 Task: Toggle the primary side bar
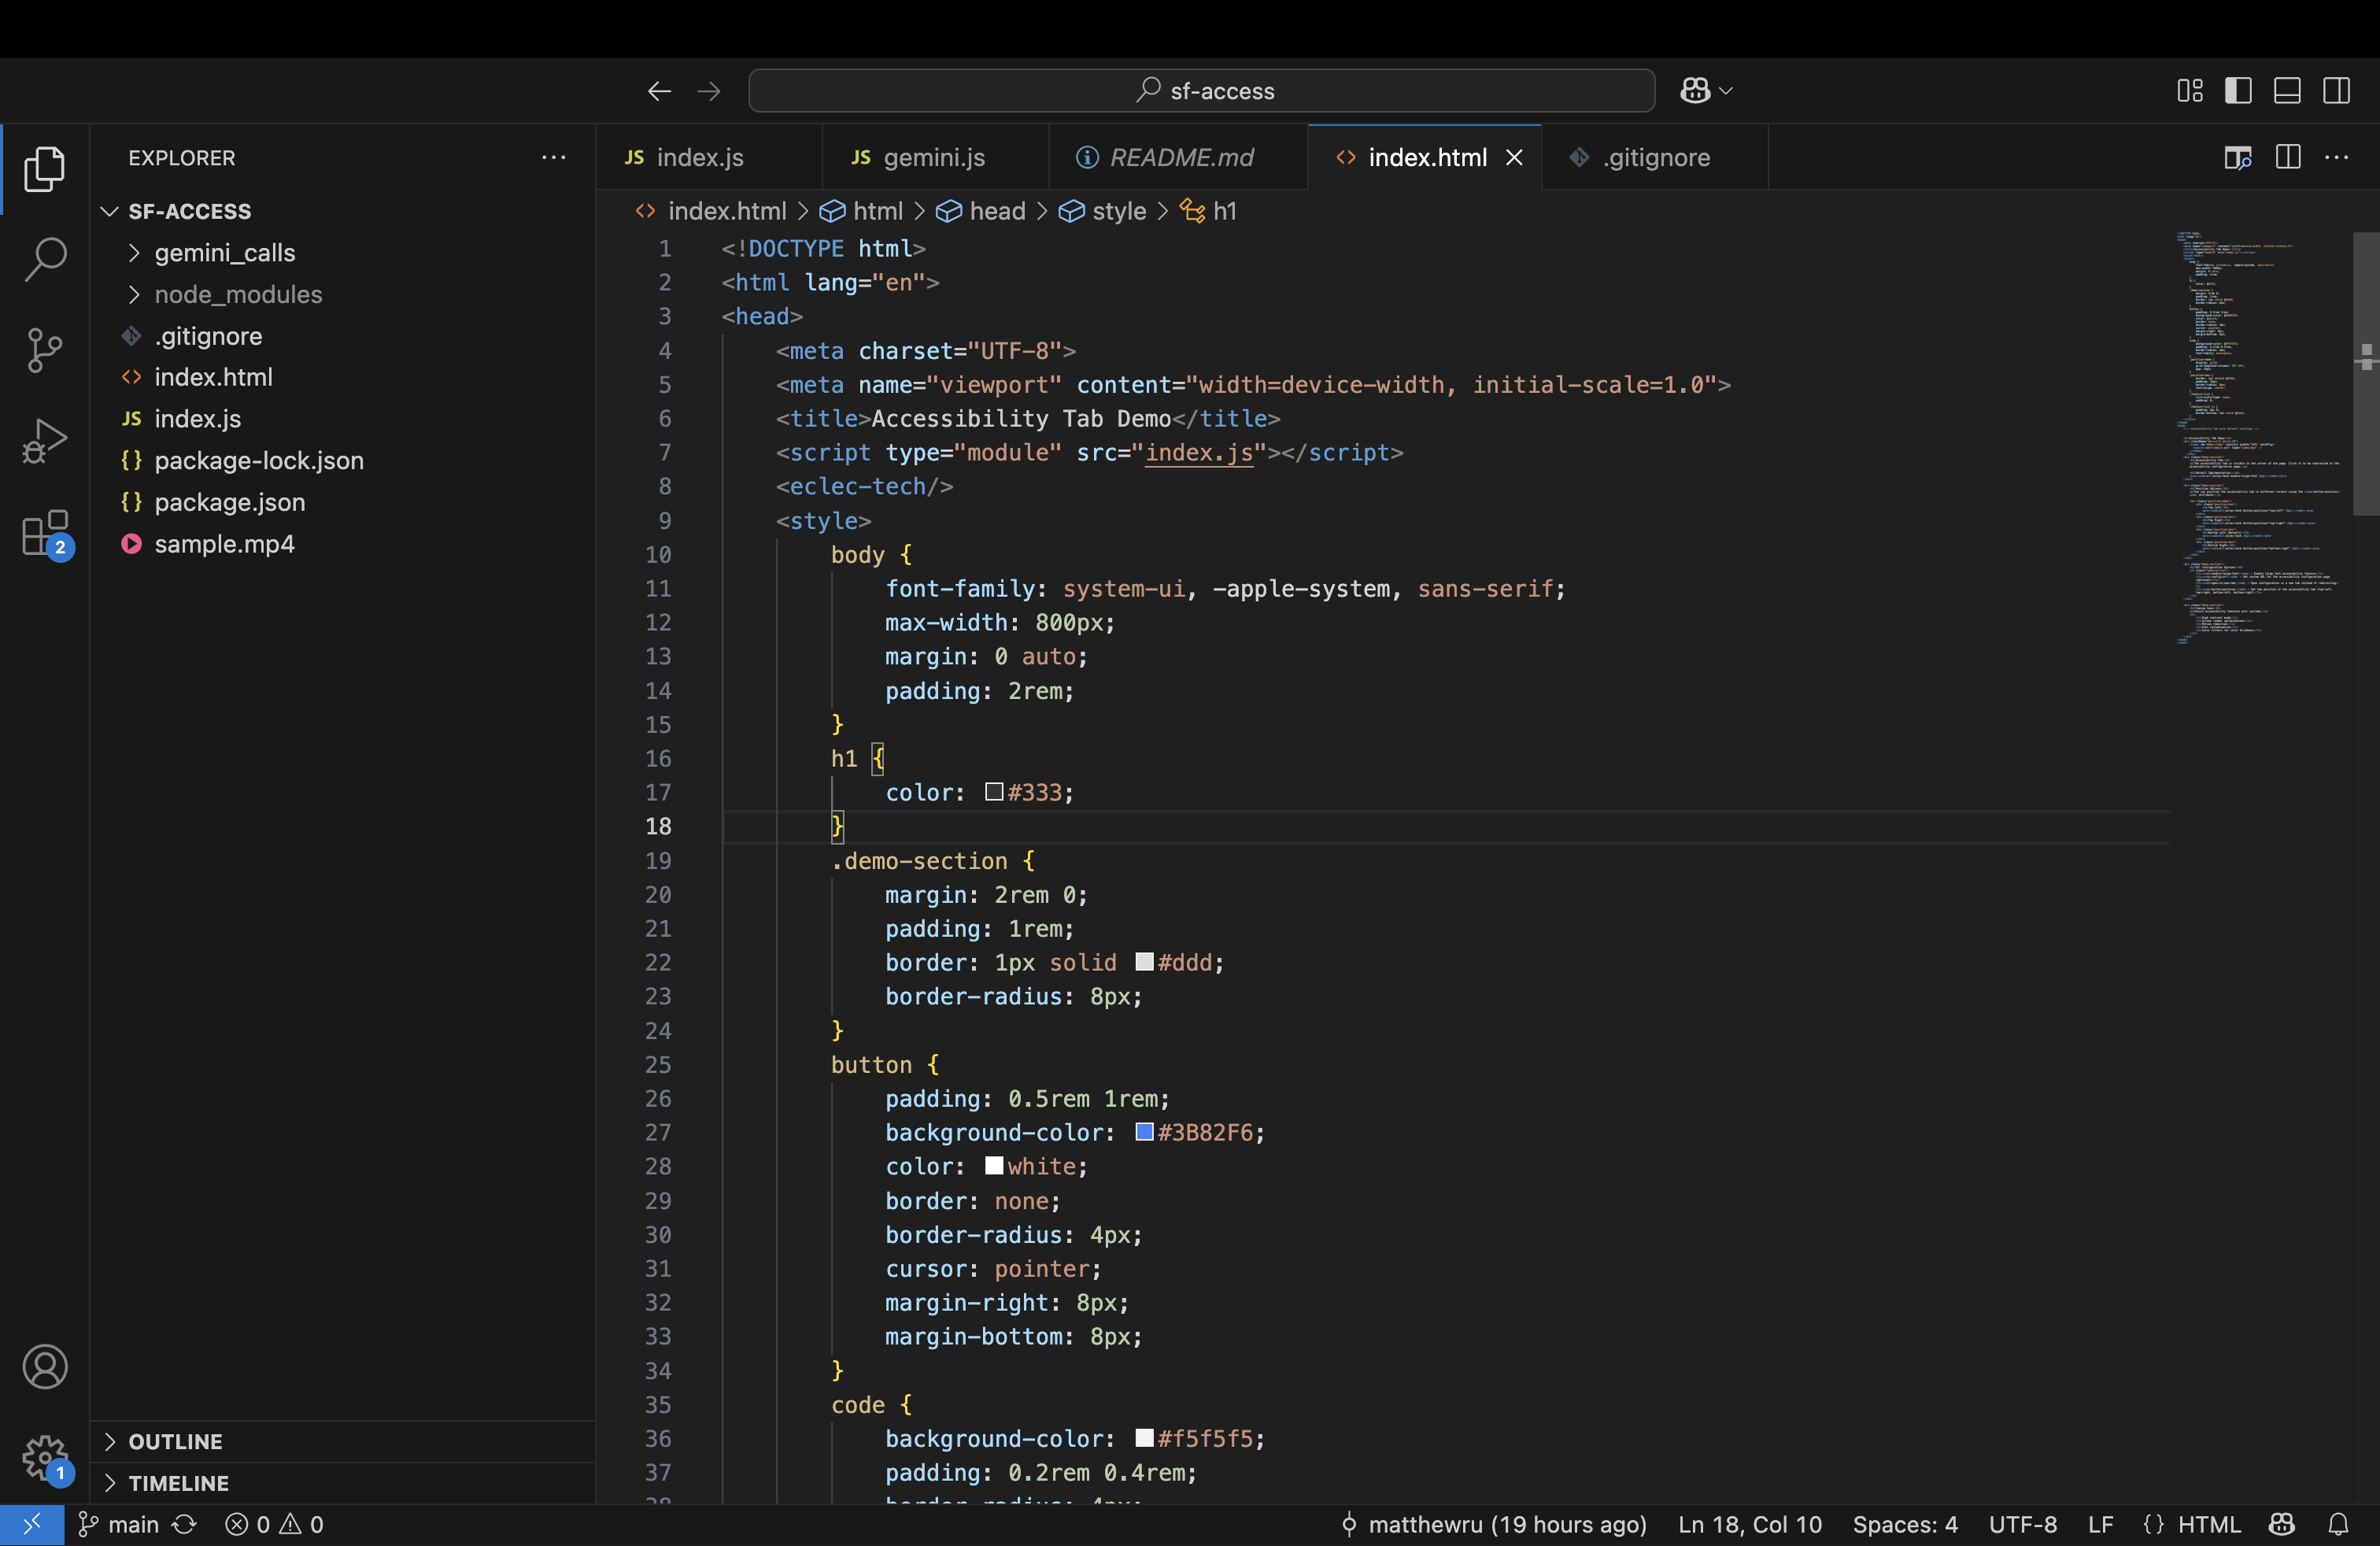[2239, 91]
